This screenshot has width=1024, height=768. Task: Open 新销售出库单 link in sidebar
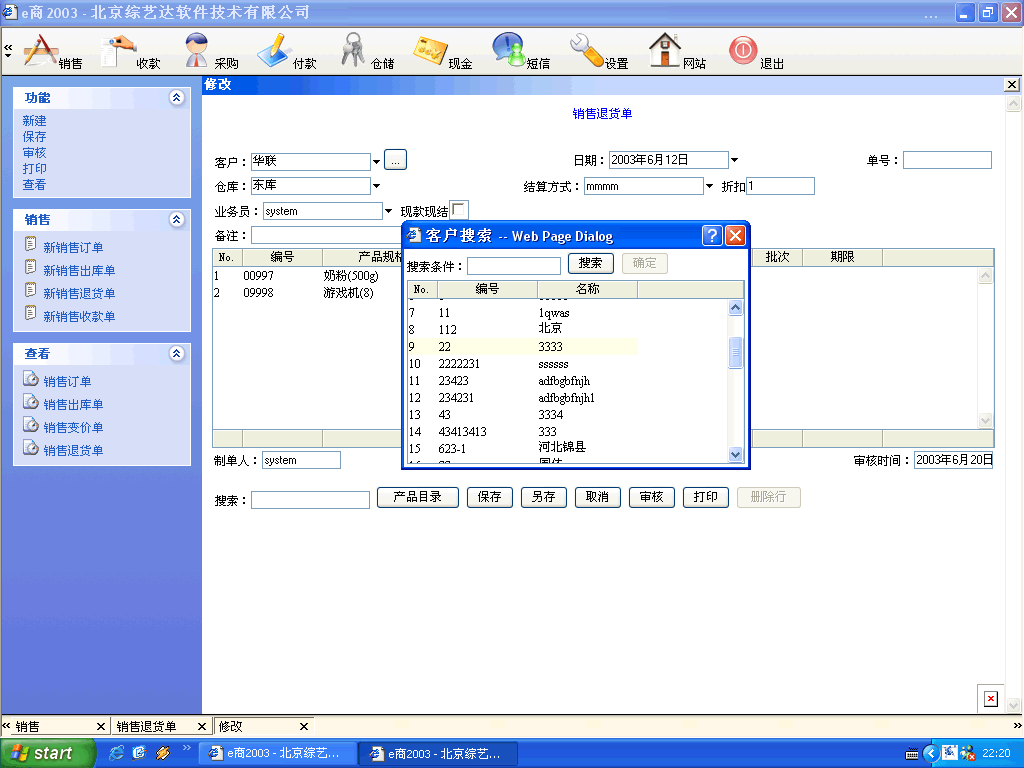(x=79, y=270)
